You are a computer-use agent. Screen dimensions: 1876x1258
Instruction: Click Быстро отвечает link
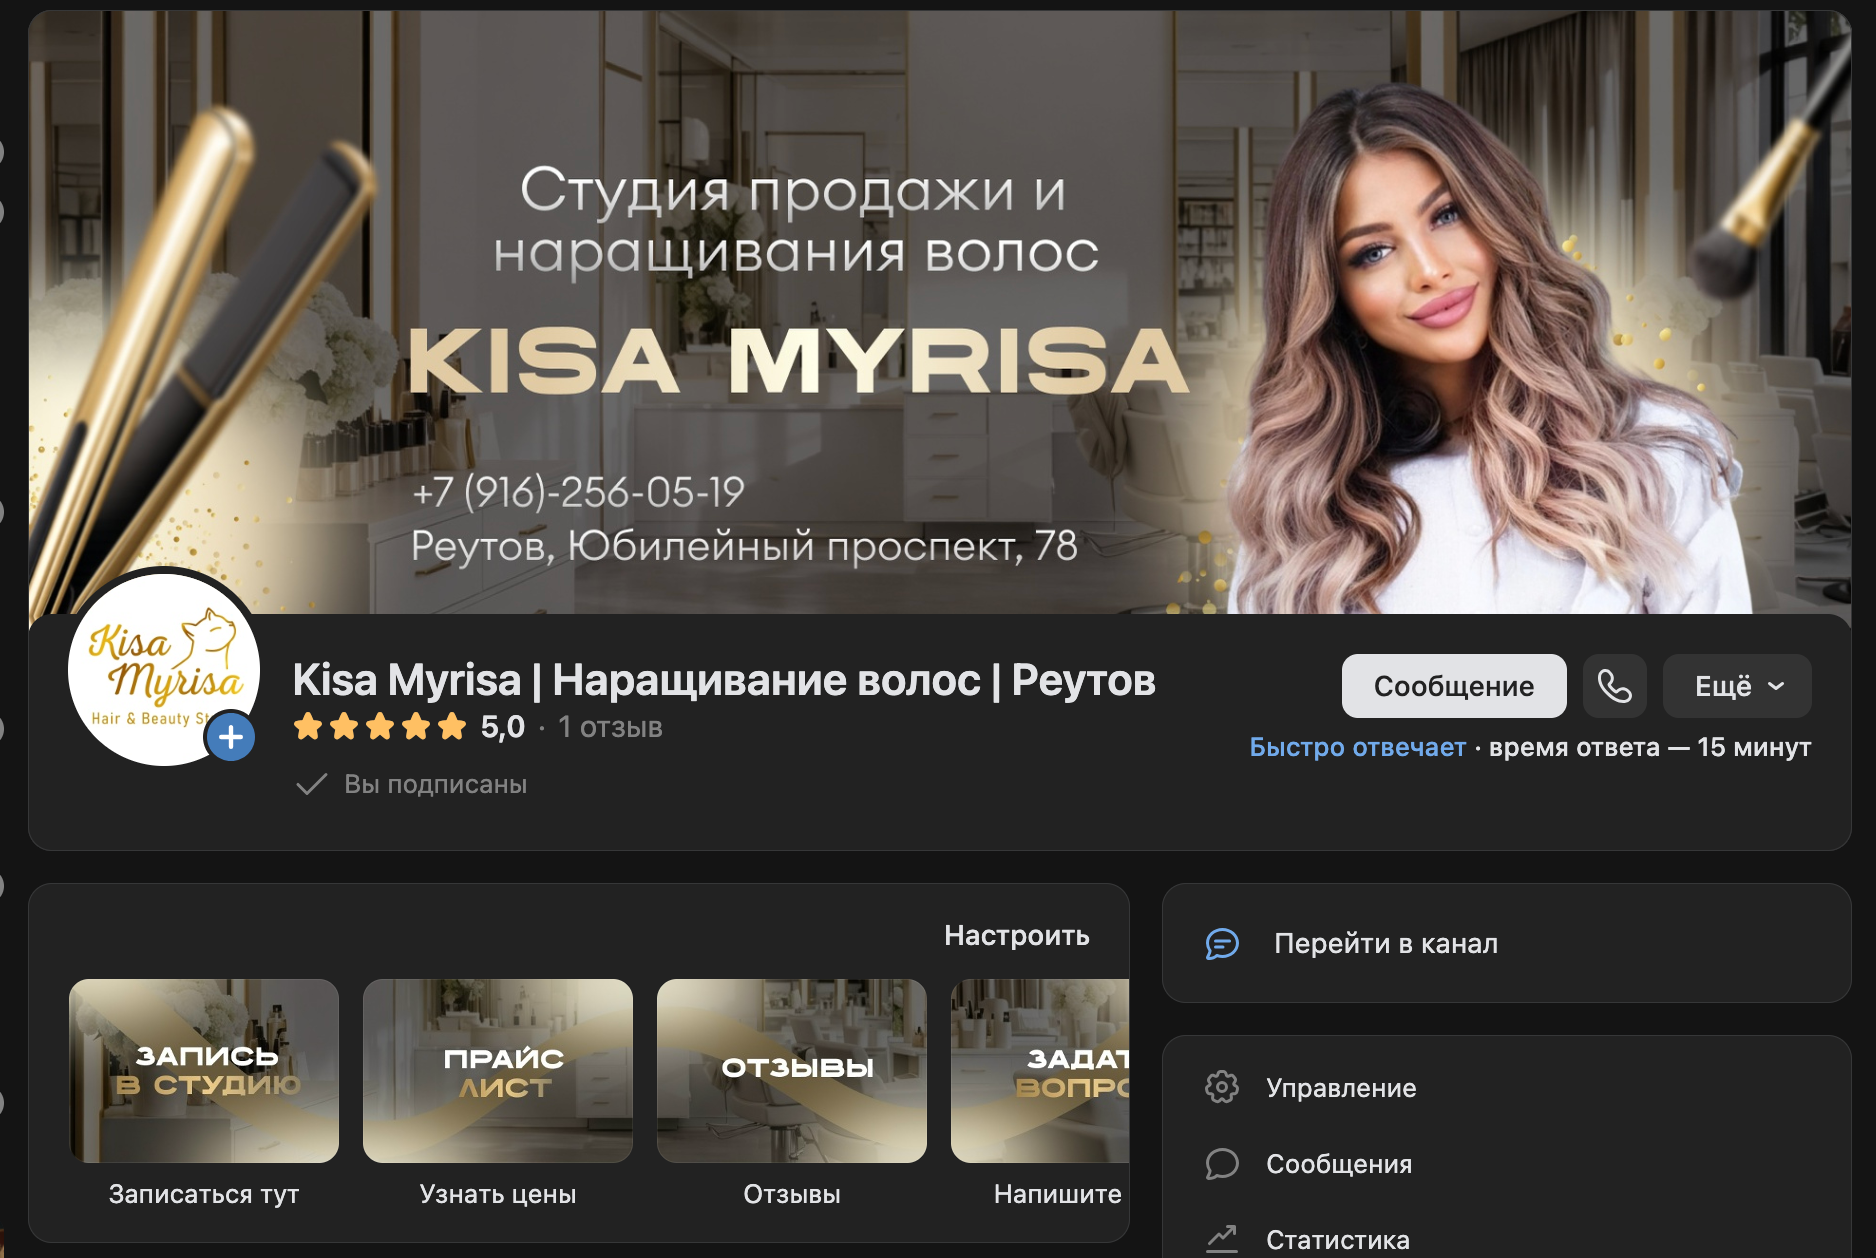[x=1357, y=747]
